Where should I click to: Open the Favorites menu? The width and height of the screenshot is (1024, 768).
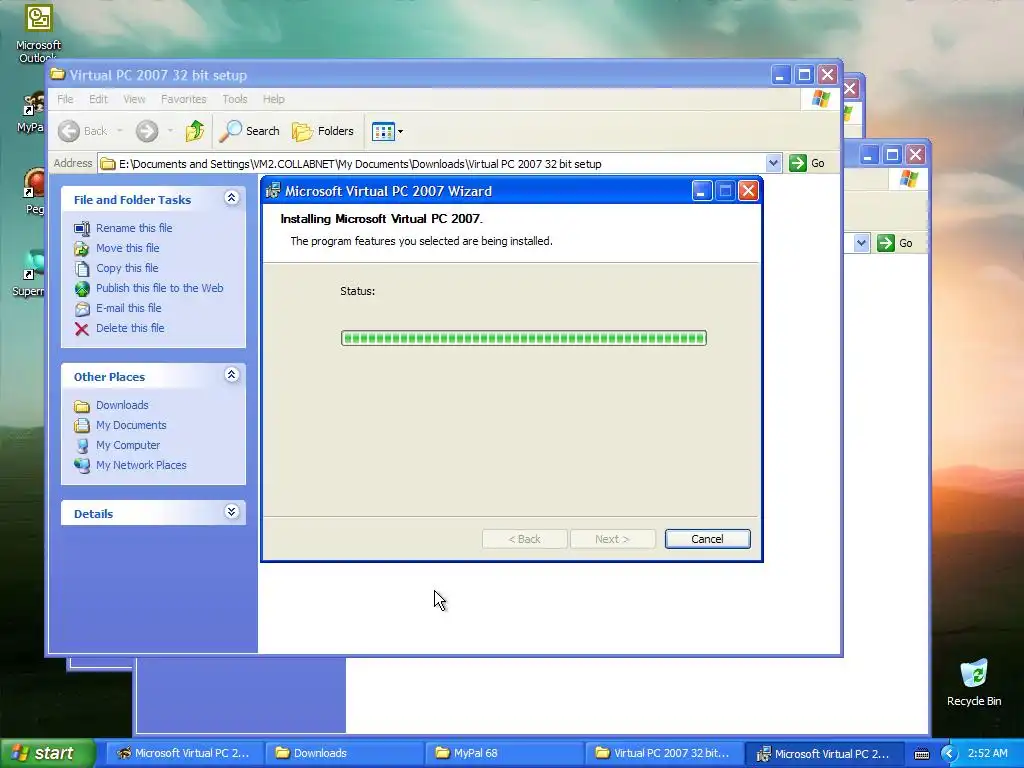pyautogui.click(x=184, y=99)
